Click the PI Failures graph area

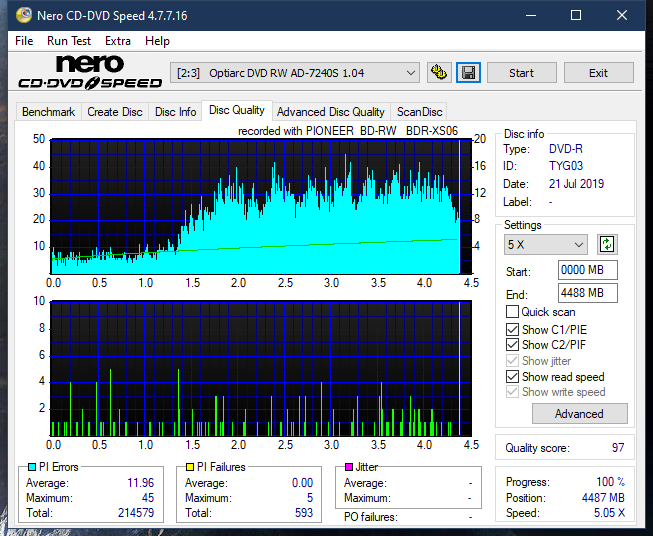261,369
